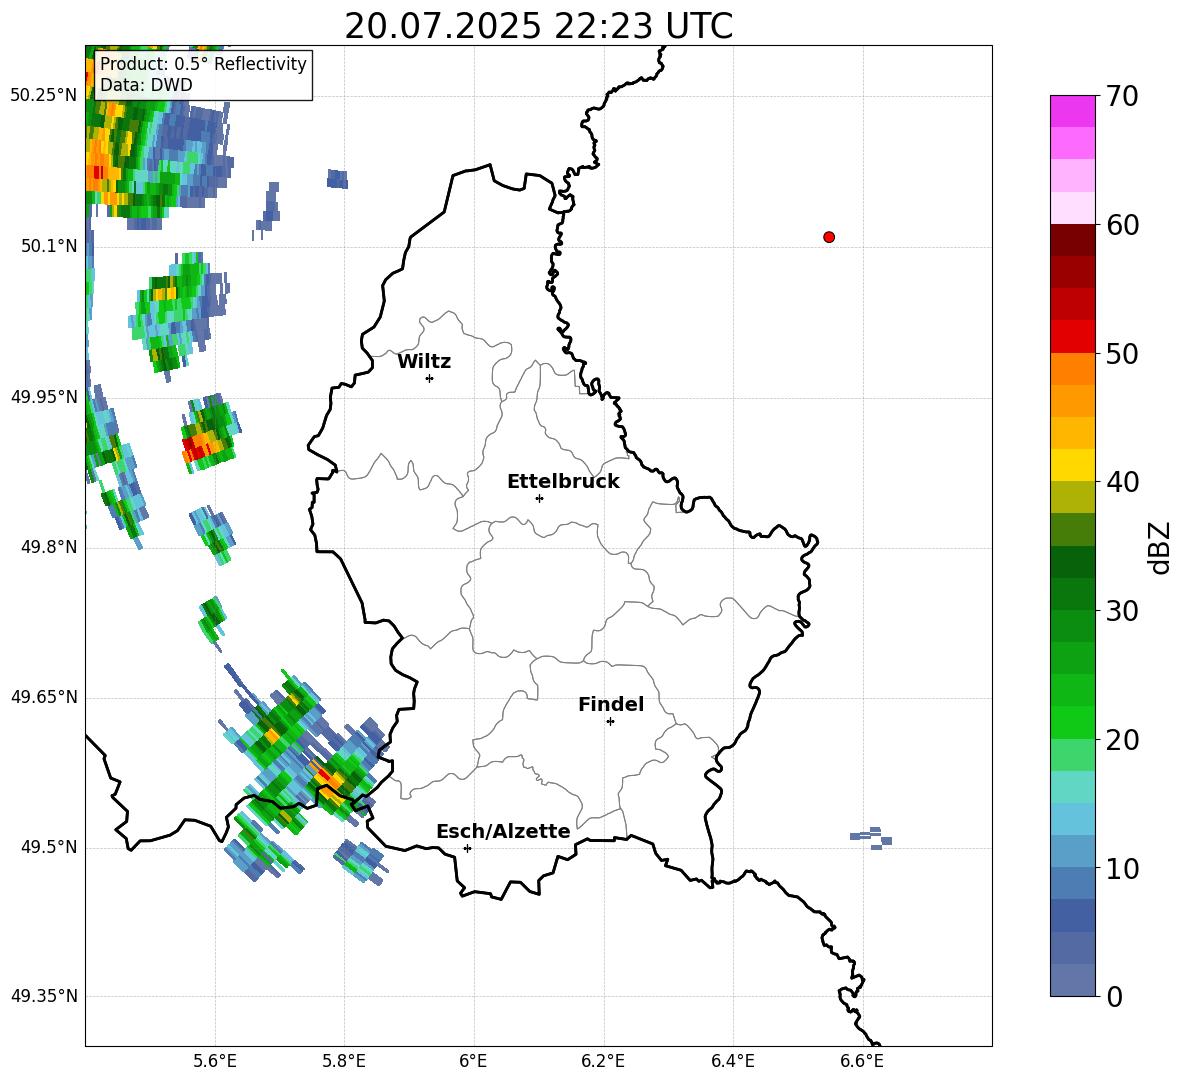Click the 6.4°E longitude label

[732, 1061]
